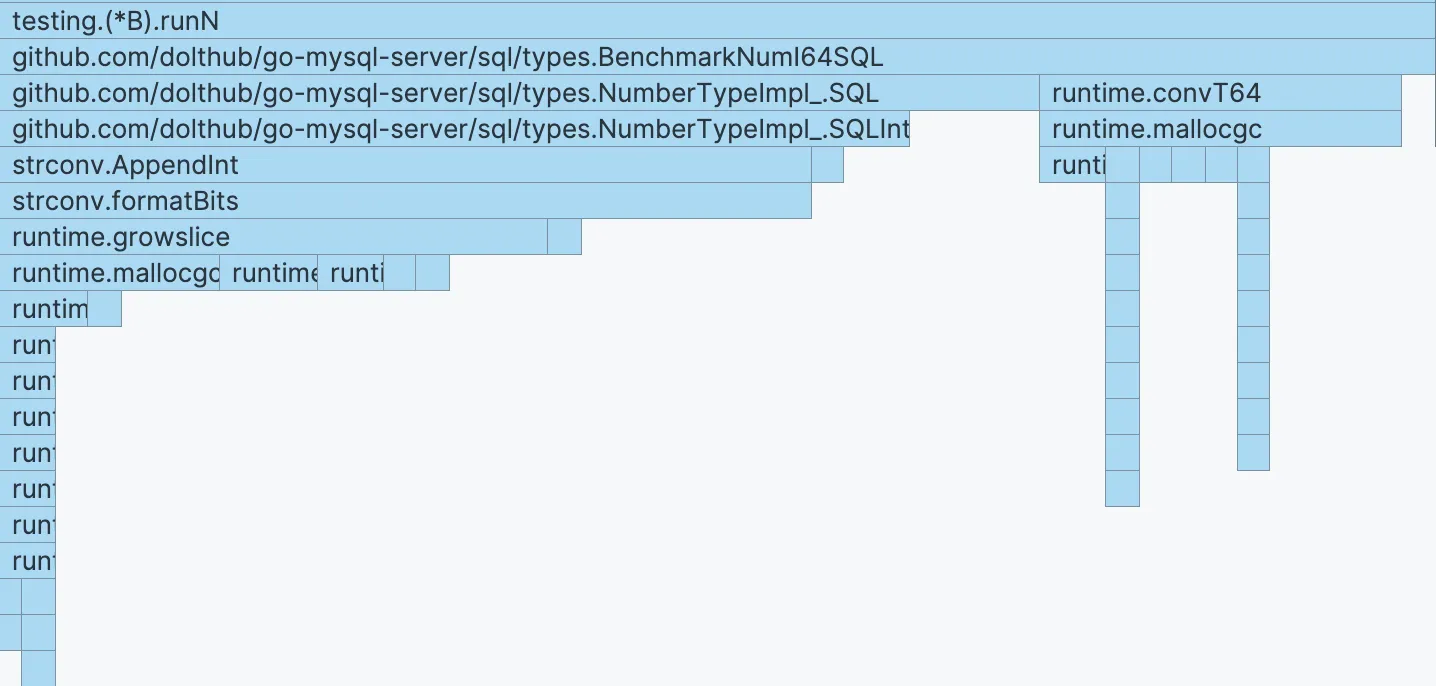Click the truncated frame right of left runtime.mallocgc
Viewport: 1436px width, 686px height.
pos(268,273)
